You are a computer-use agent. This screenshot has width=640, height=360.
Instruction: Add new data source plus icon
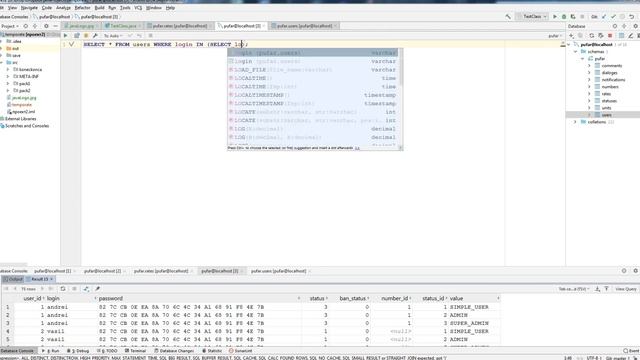pos(571,36)
